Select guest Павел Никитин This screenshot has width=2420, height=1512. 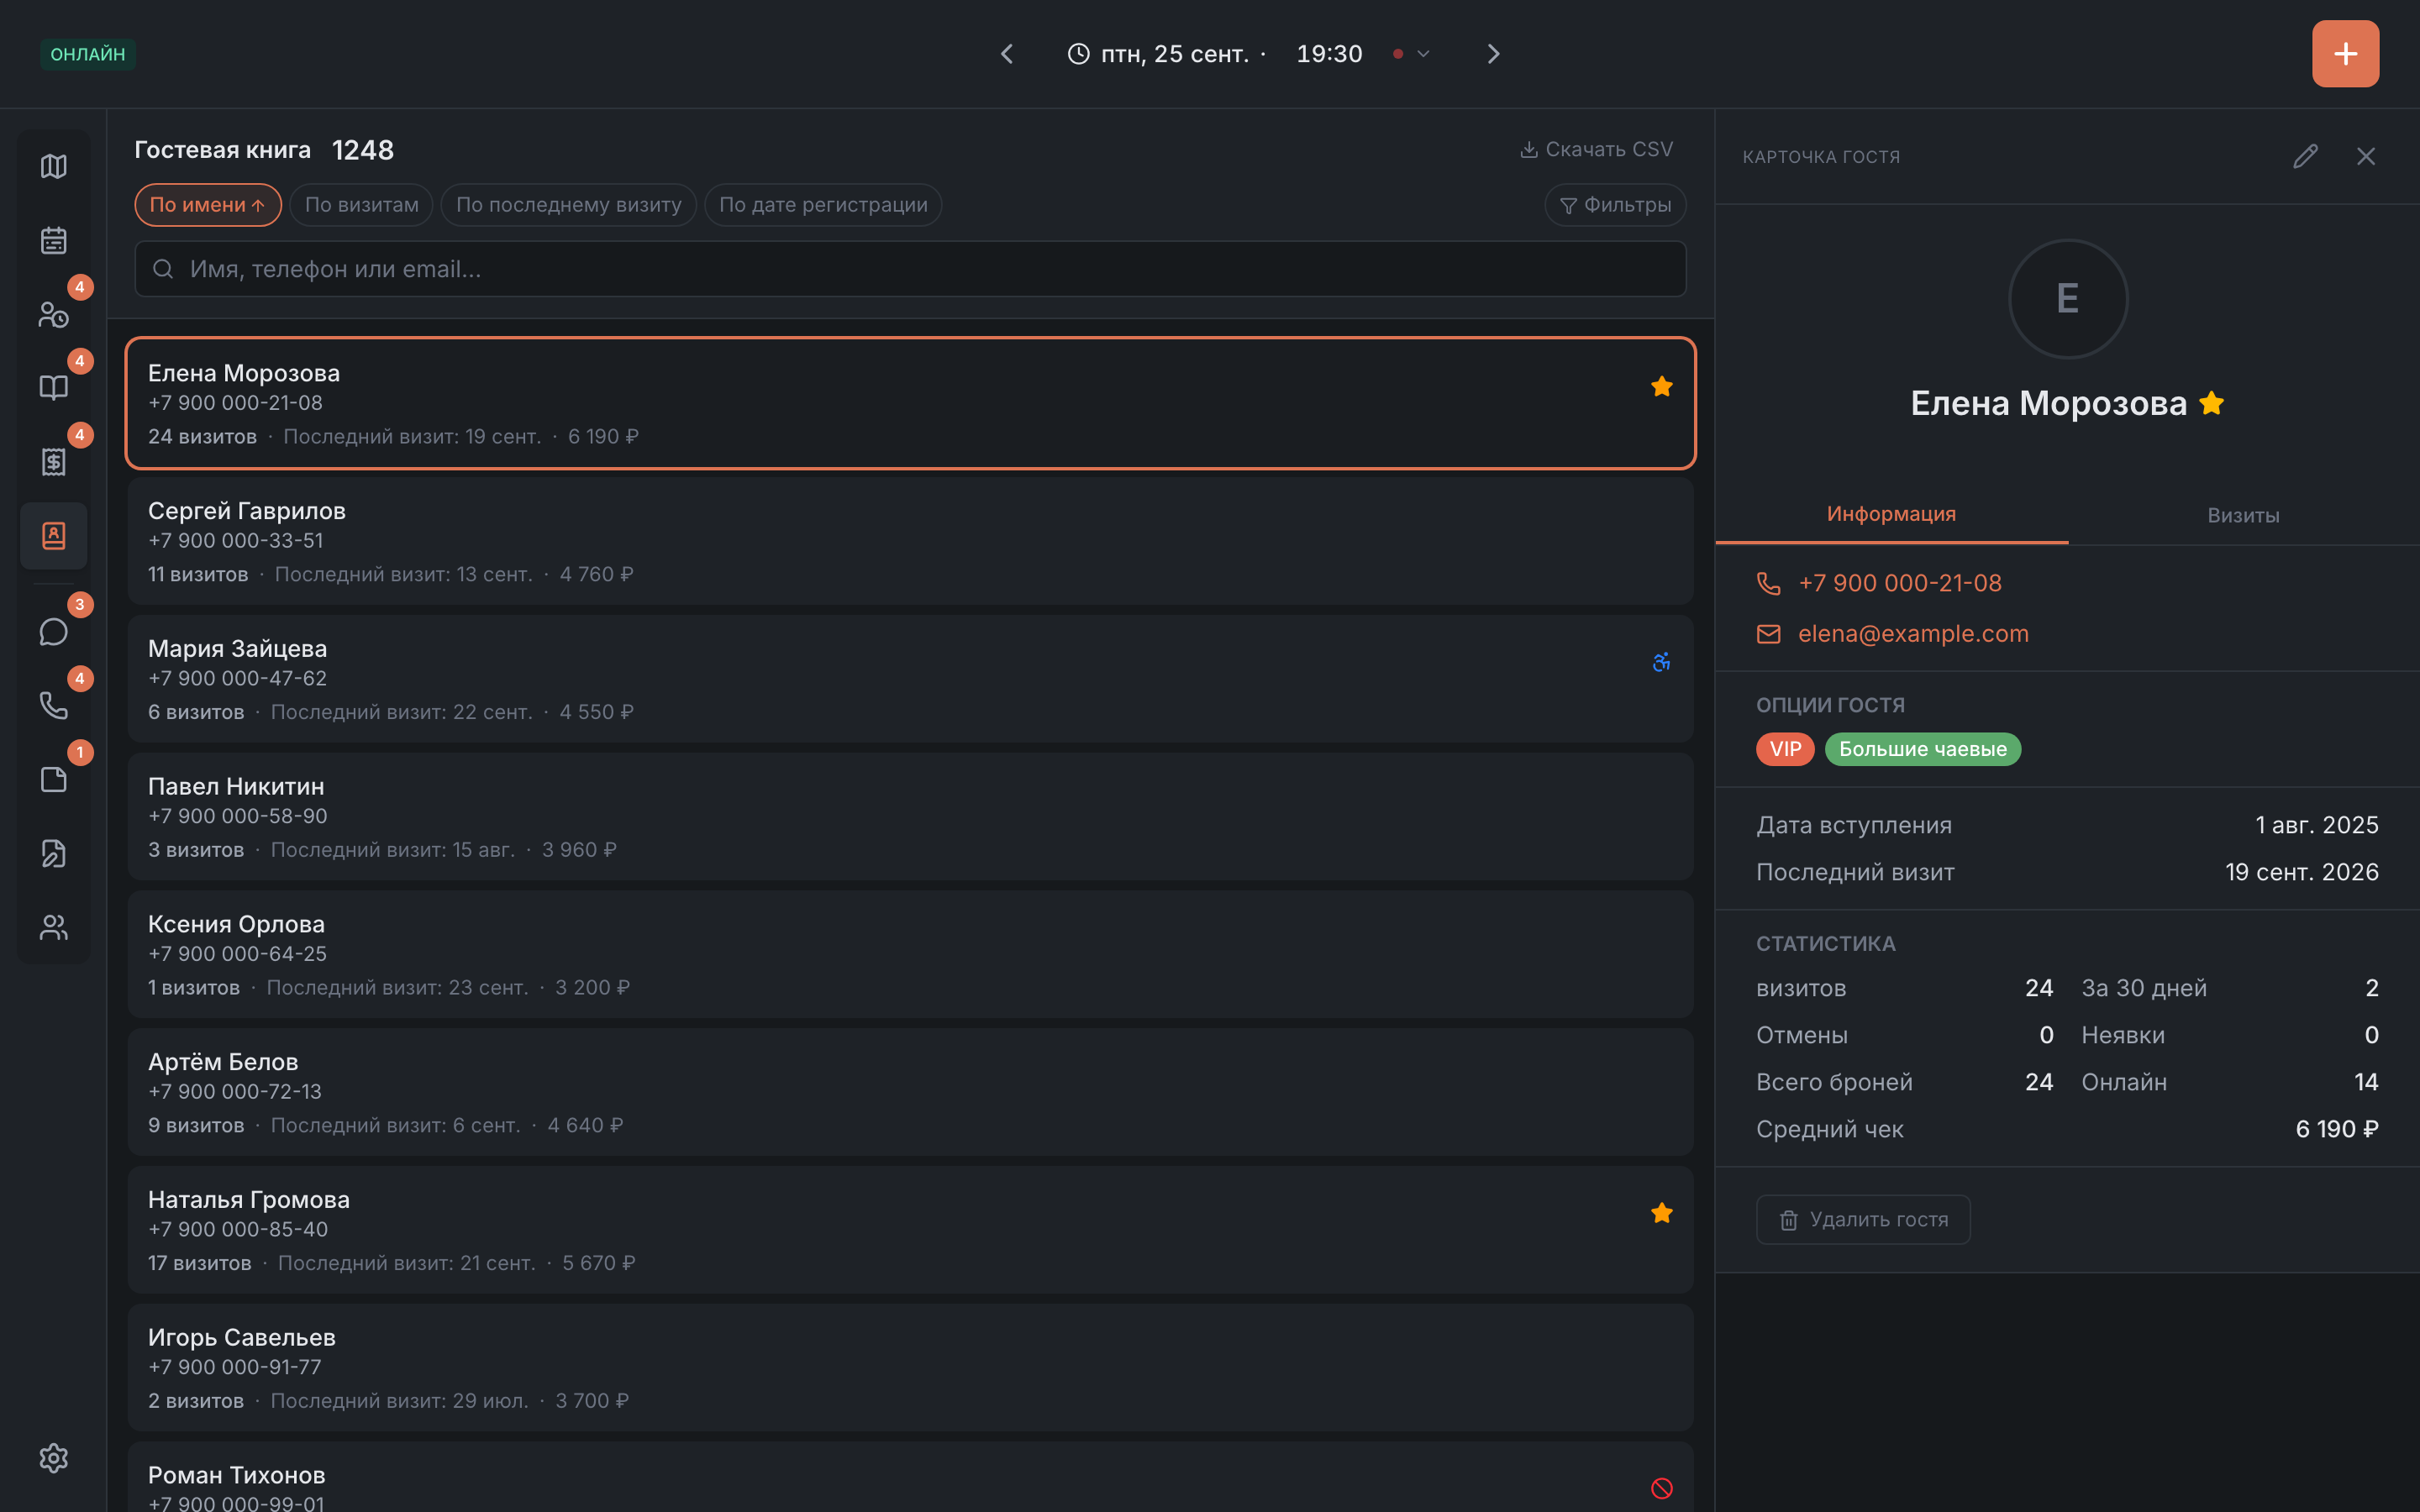[910, 817]
